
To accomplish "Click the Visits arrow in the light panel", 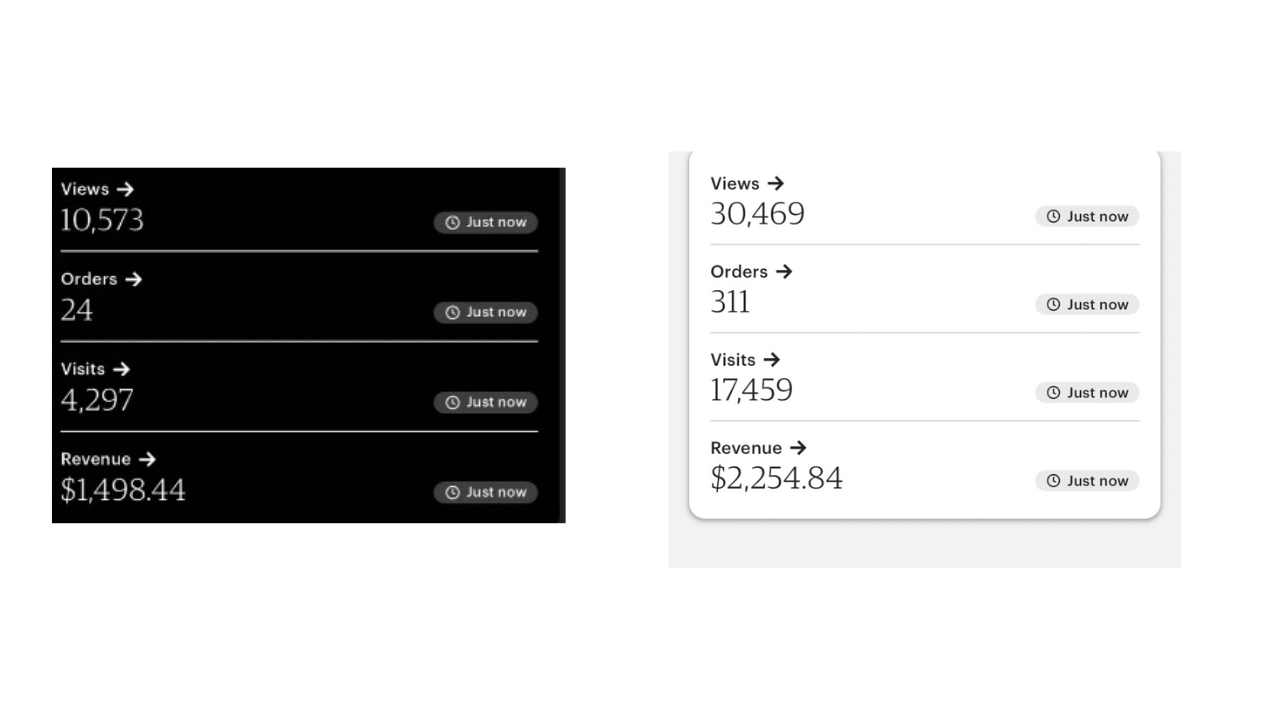I will tap(771, 360).
